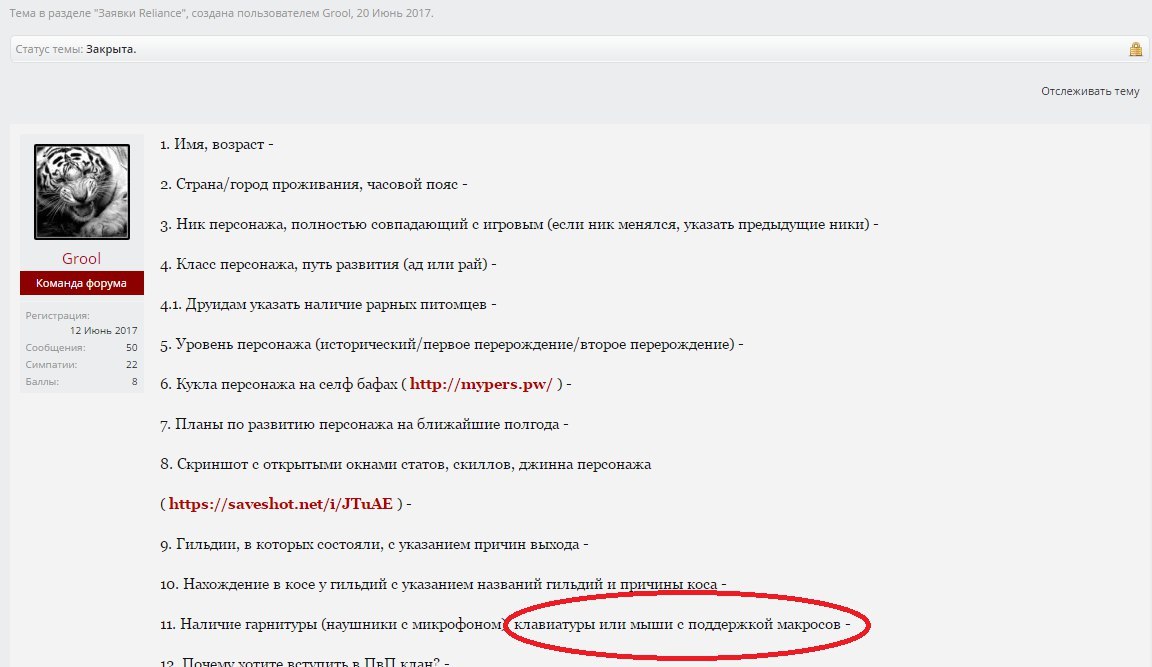Open the http://mypers.pw/ link
The image size is (1152, 667).
(x=481, y=384)
